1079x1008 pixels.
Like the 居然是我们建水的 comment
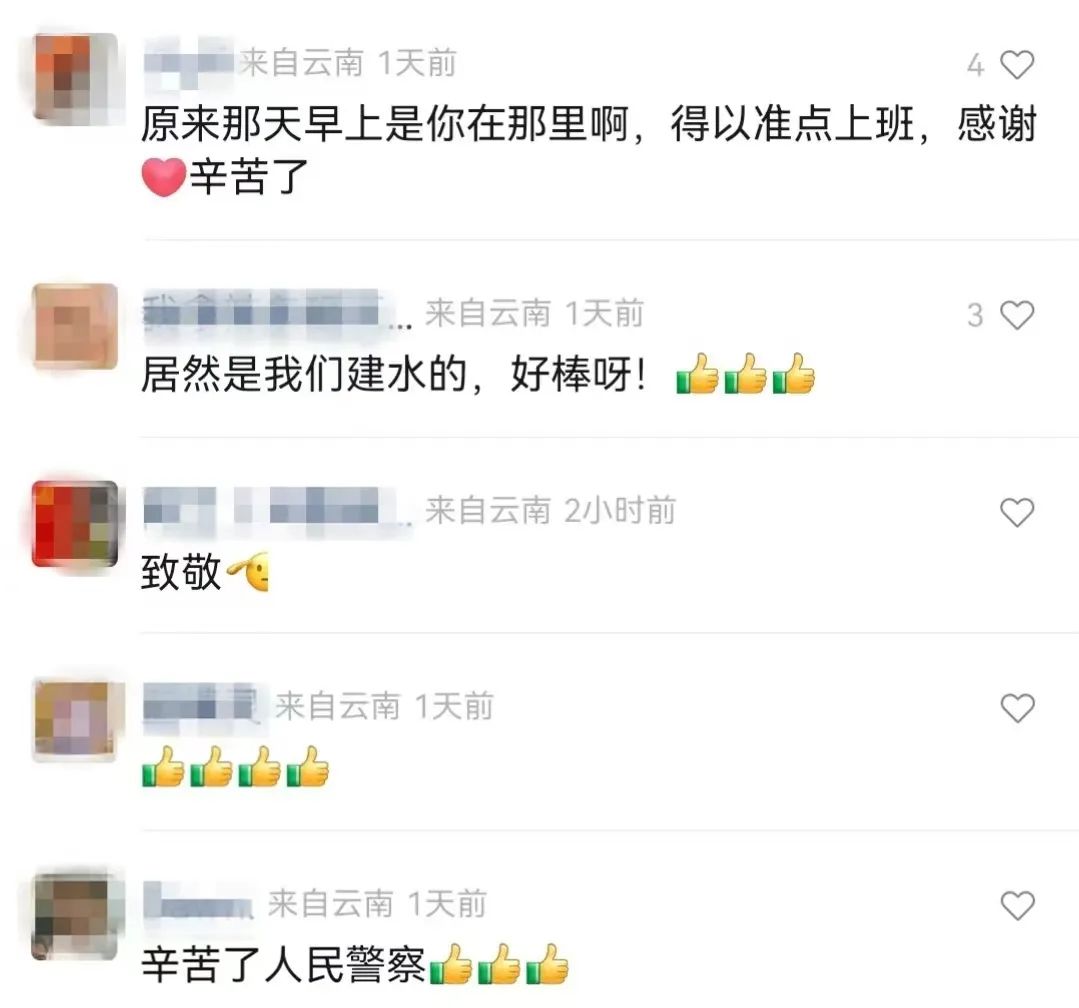point(1016,315)
